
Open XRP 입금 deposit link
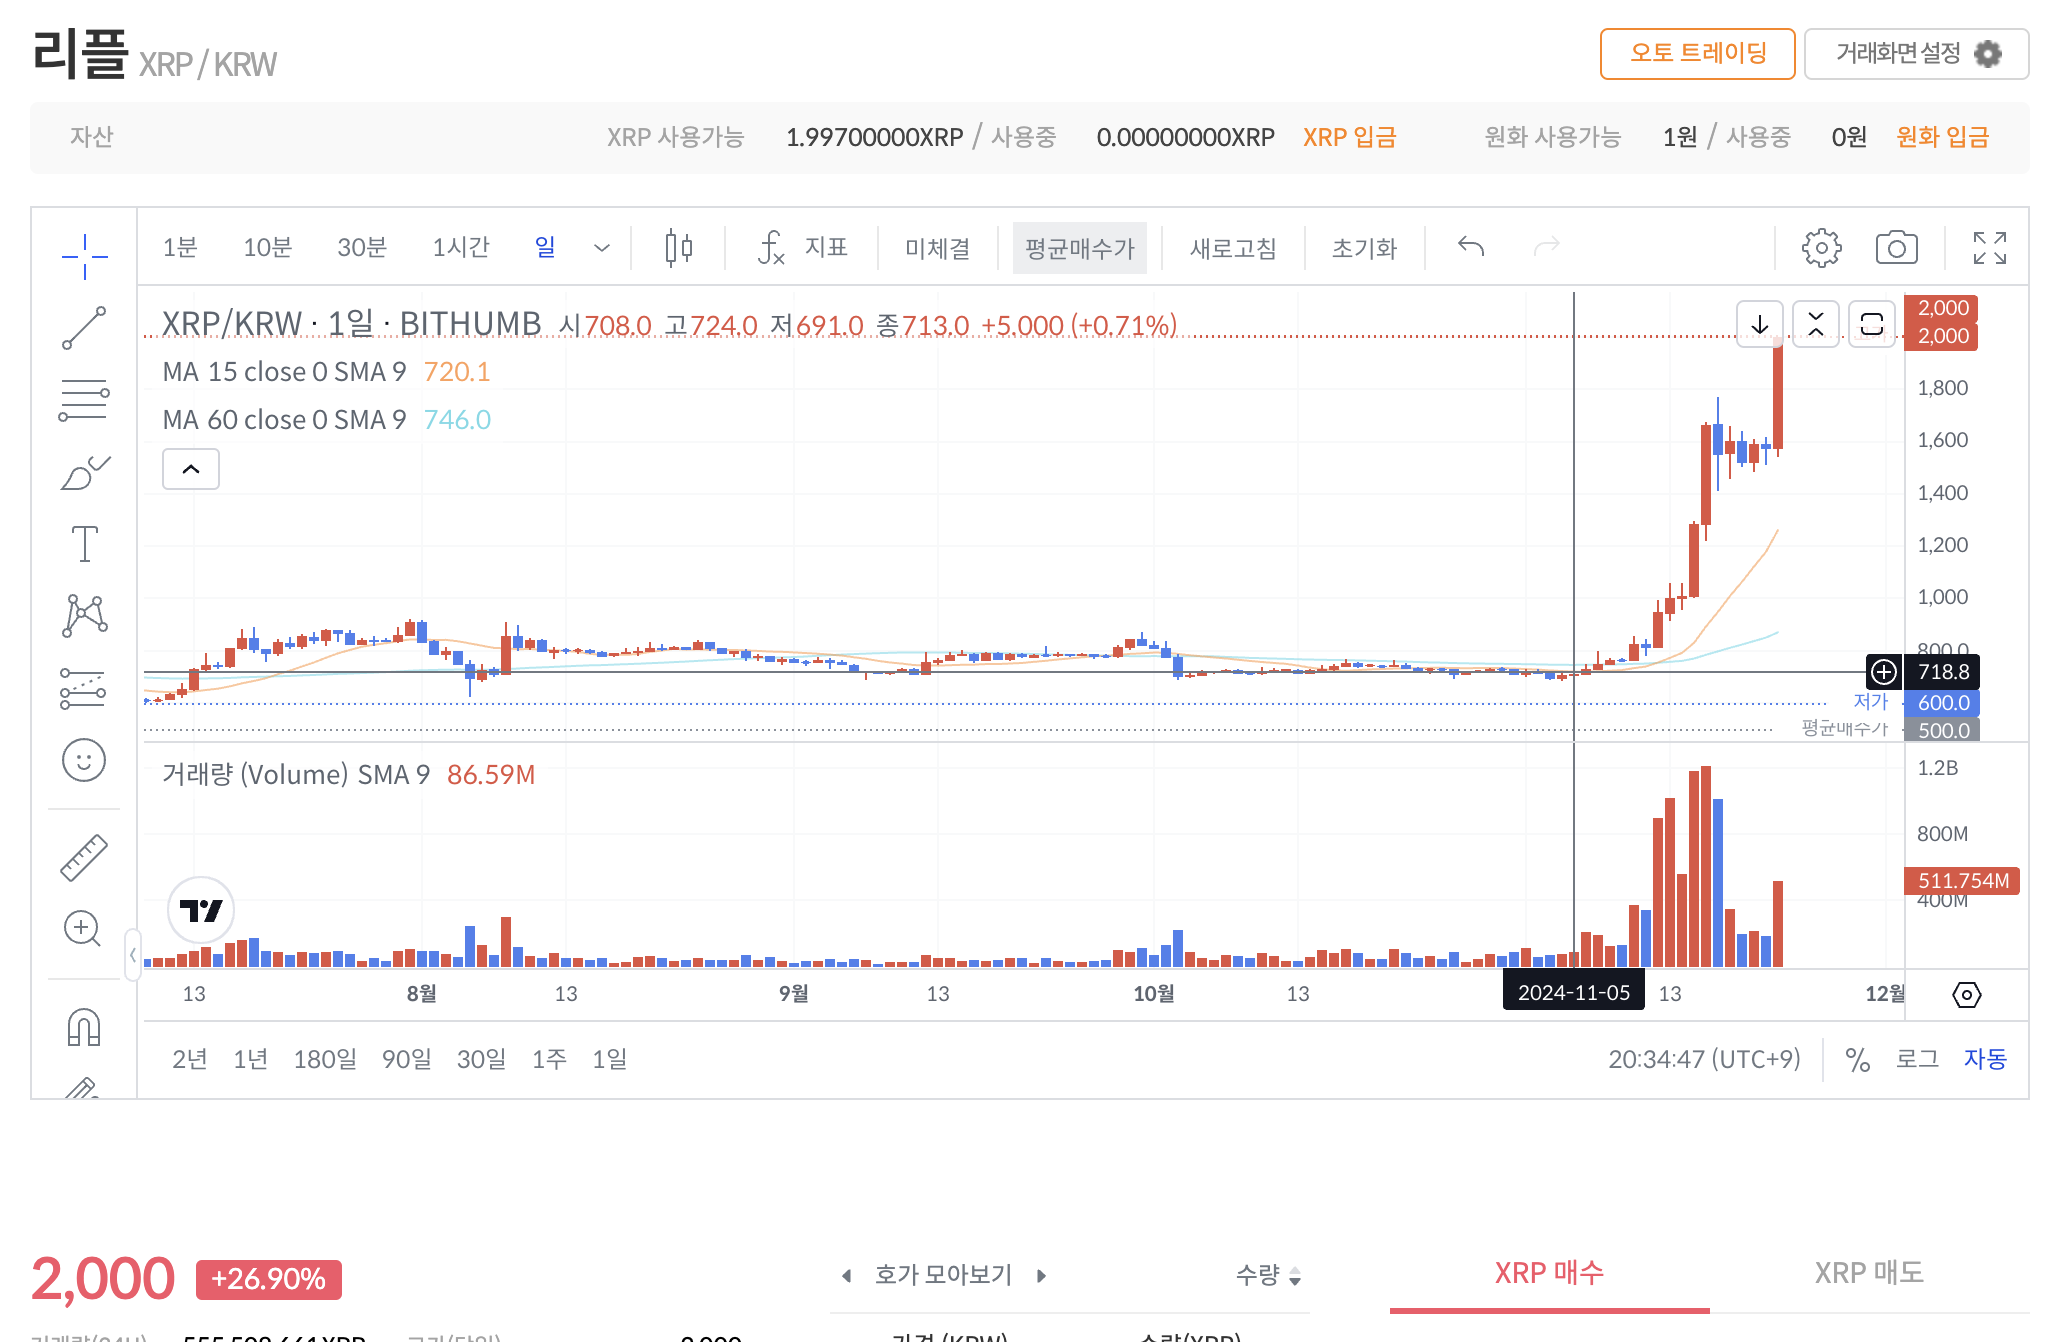click(x=1351, y=137)
